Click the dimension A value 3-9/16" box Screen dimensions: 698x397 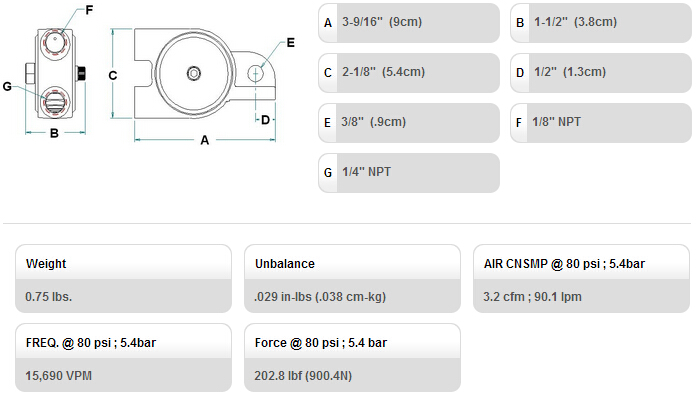pos(409,23)
